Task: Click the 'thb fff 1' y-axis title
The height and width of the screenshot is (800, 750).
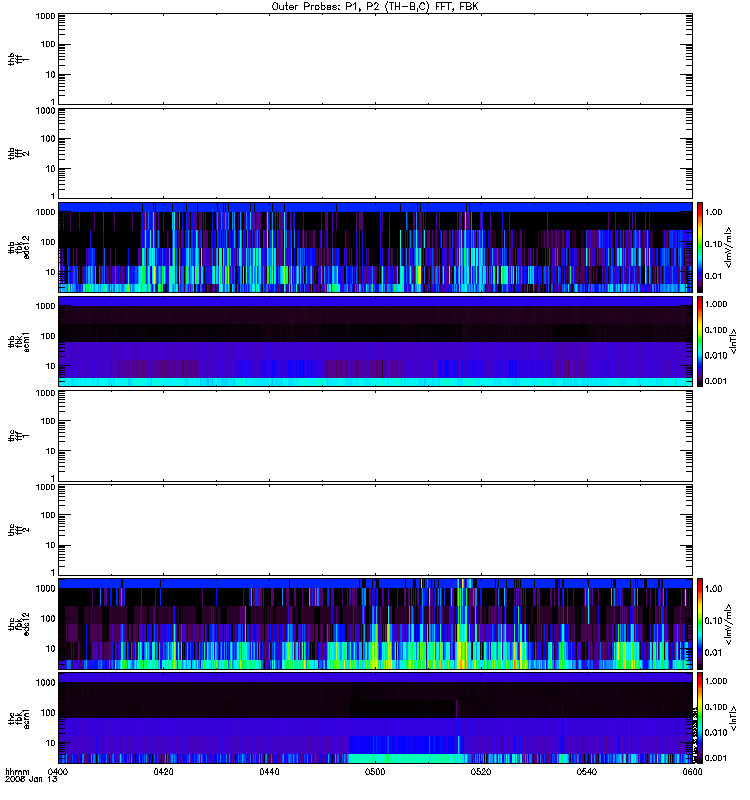Action: 19,59
